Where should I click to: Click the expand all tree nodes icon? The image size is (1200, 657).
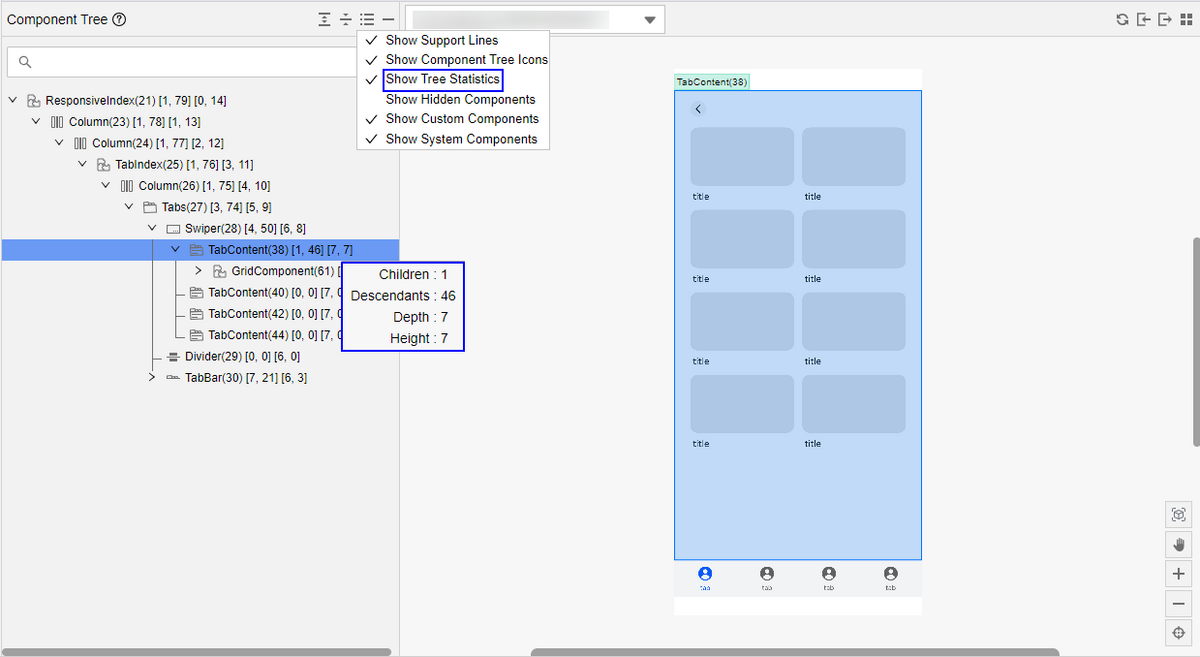coord(325,20)
